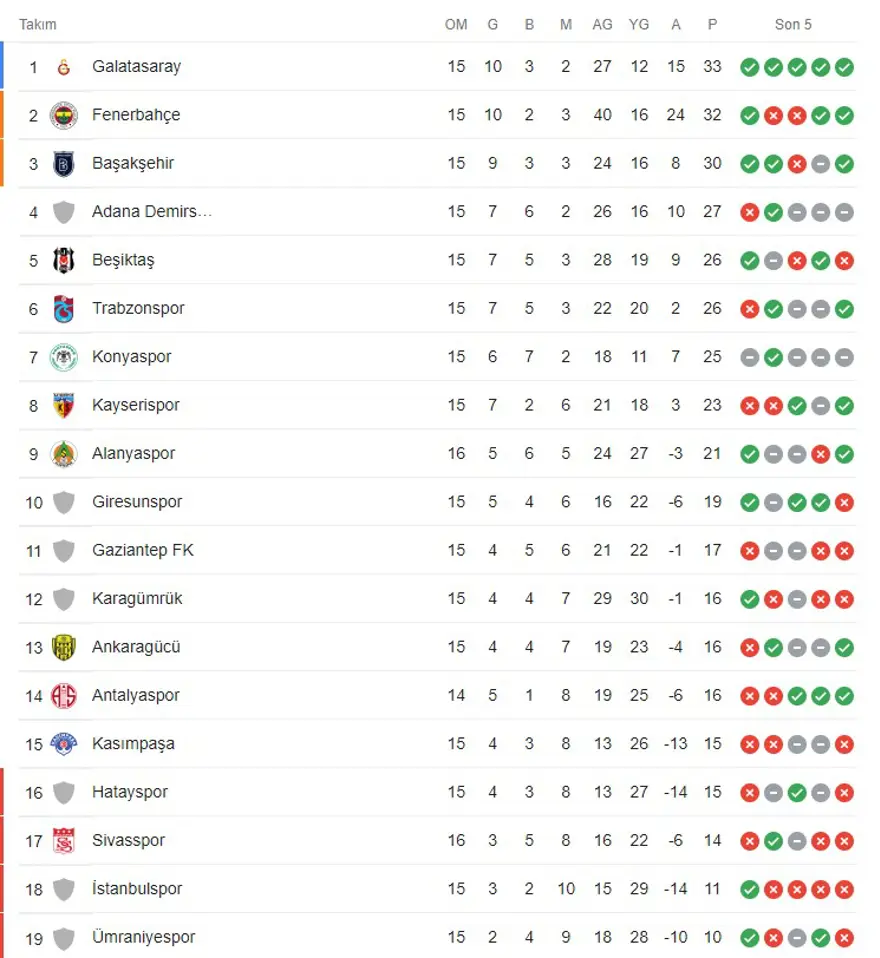Open the Giresunspor team row

pos(137,502)
